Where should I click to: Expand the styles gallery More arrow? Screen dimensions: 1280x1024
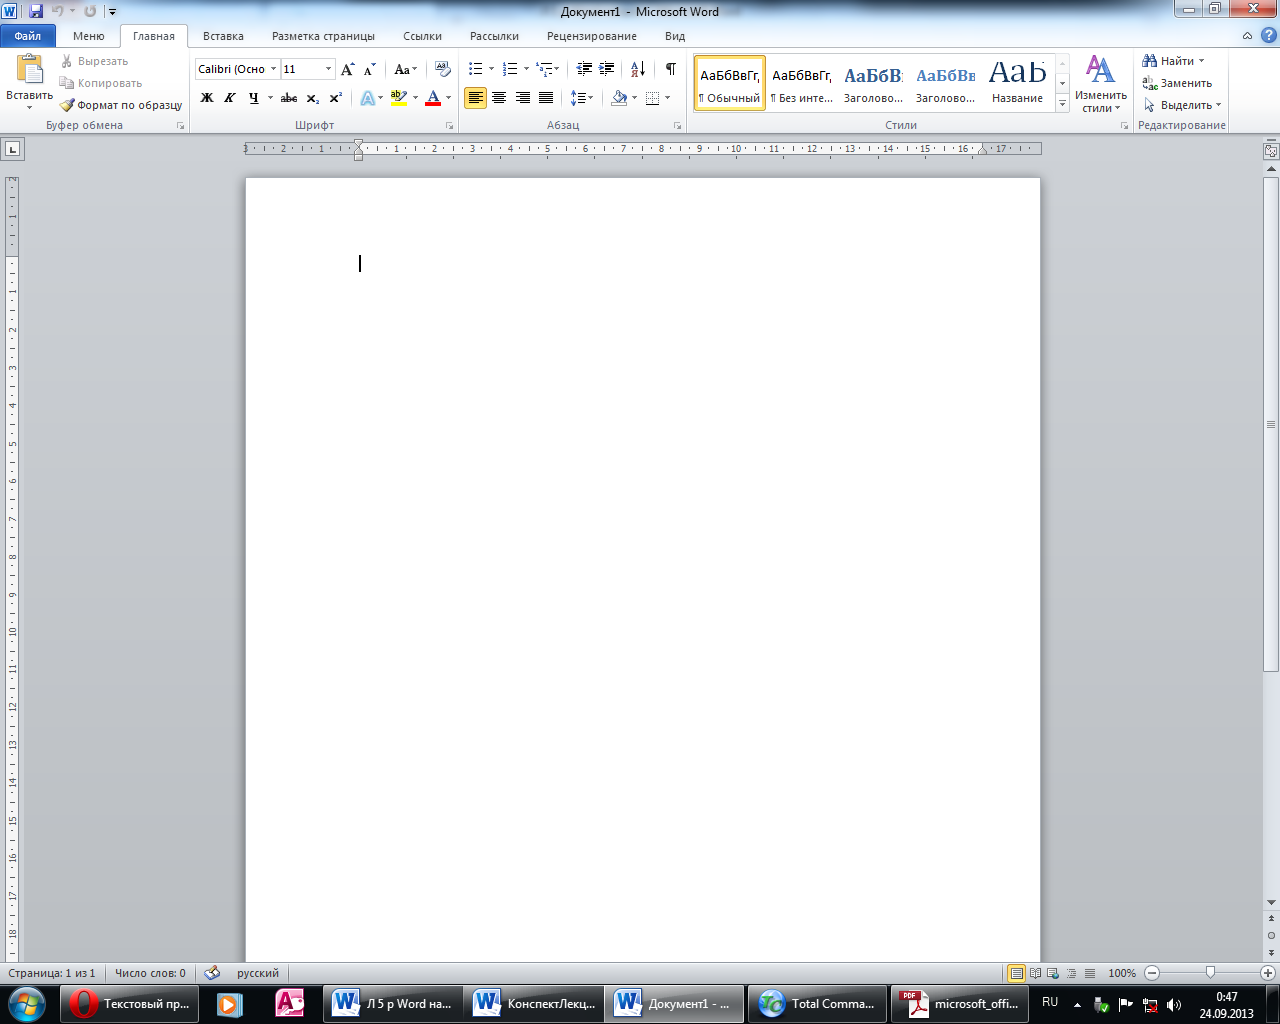[x=1062, y=104]
